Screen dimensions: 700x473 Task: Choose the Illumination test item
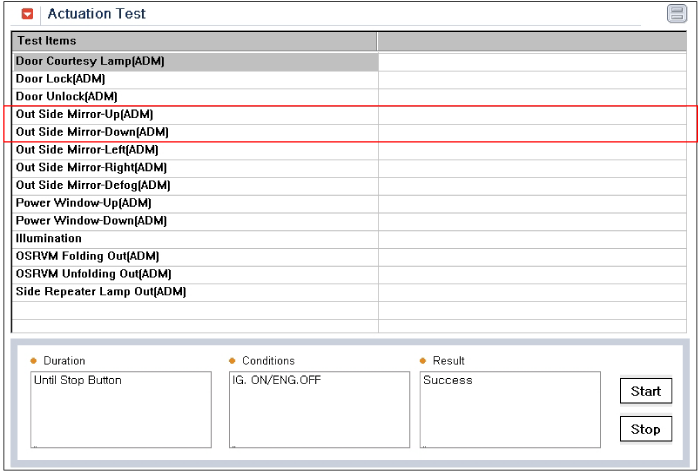(x=196, y=239)
